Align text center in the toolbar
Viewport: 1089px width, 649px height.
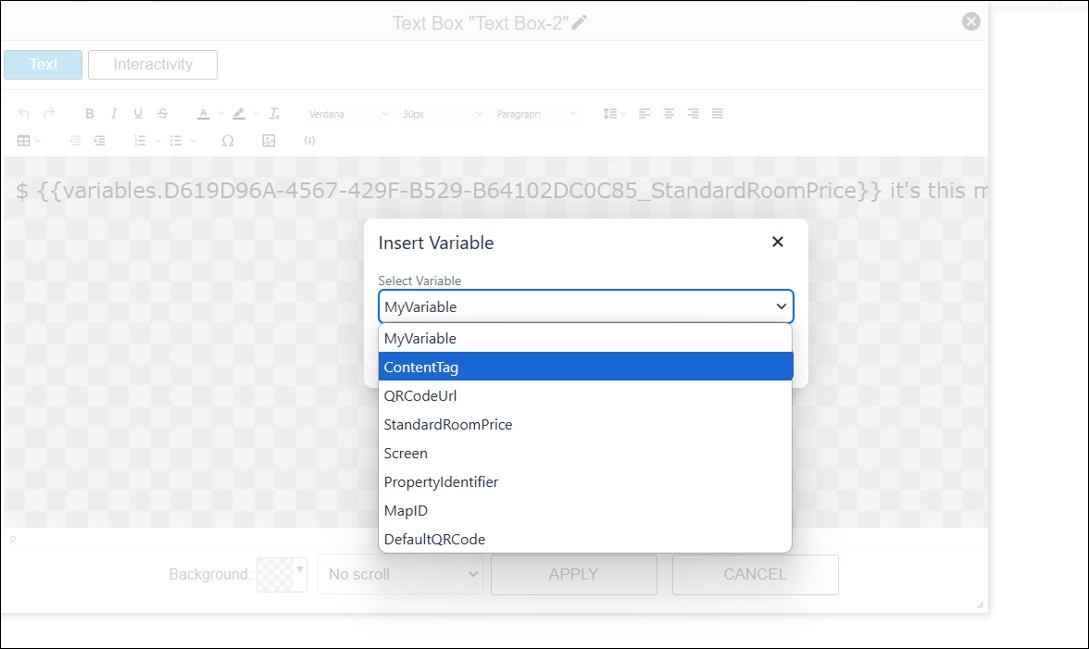[669, 114]
